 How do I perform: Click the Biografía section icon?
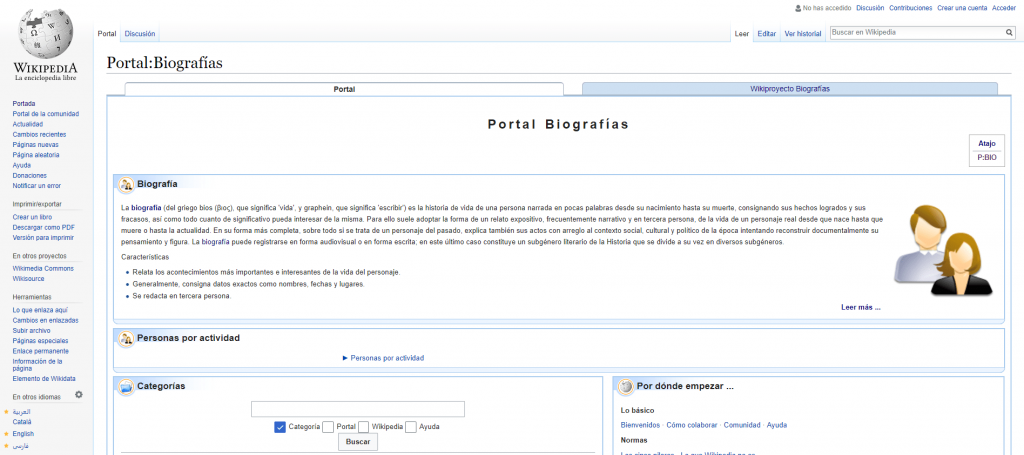pyautogui.click(x=126, y=184)
